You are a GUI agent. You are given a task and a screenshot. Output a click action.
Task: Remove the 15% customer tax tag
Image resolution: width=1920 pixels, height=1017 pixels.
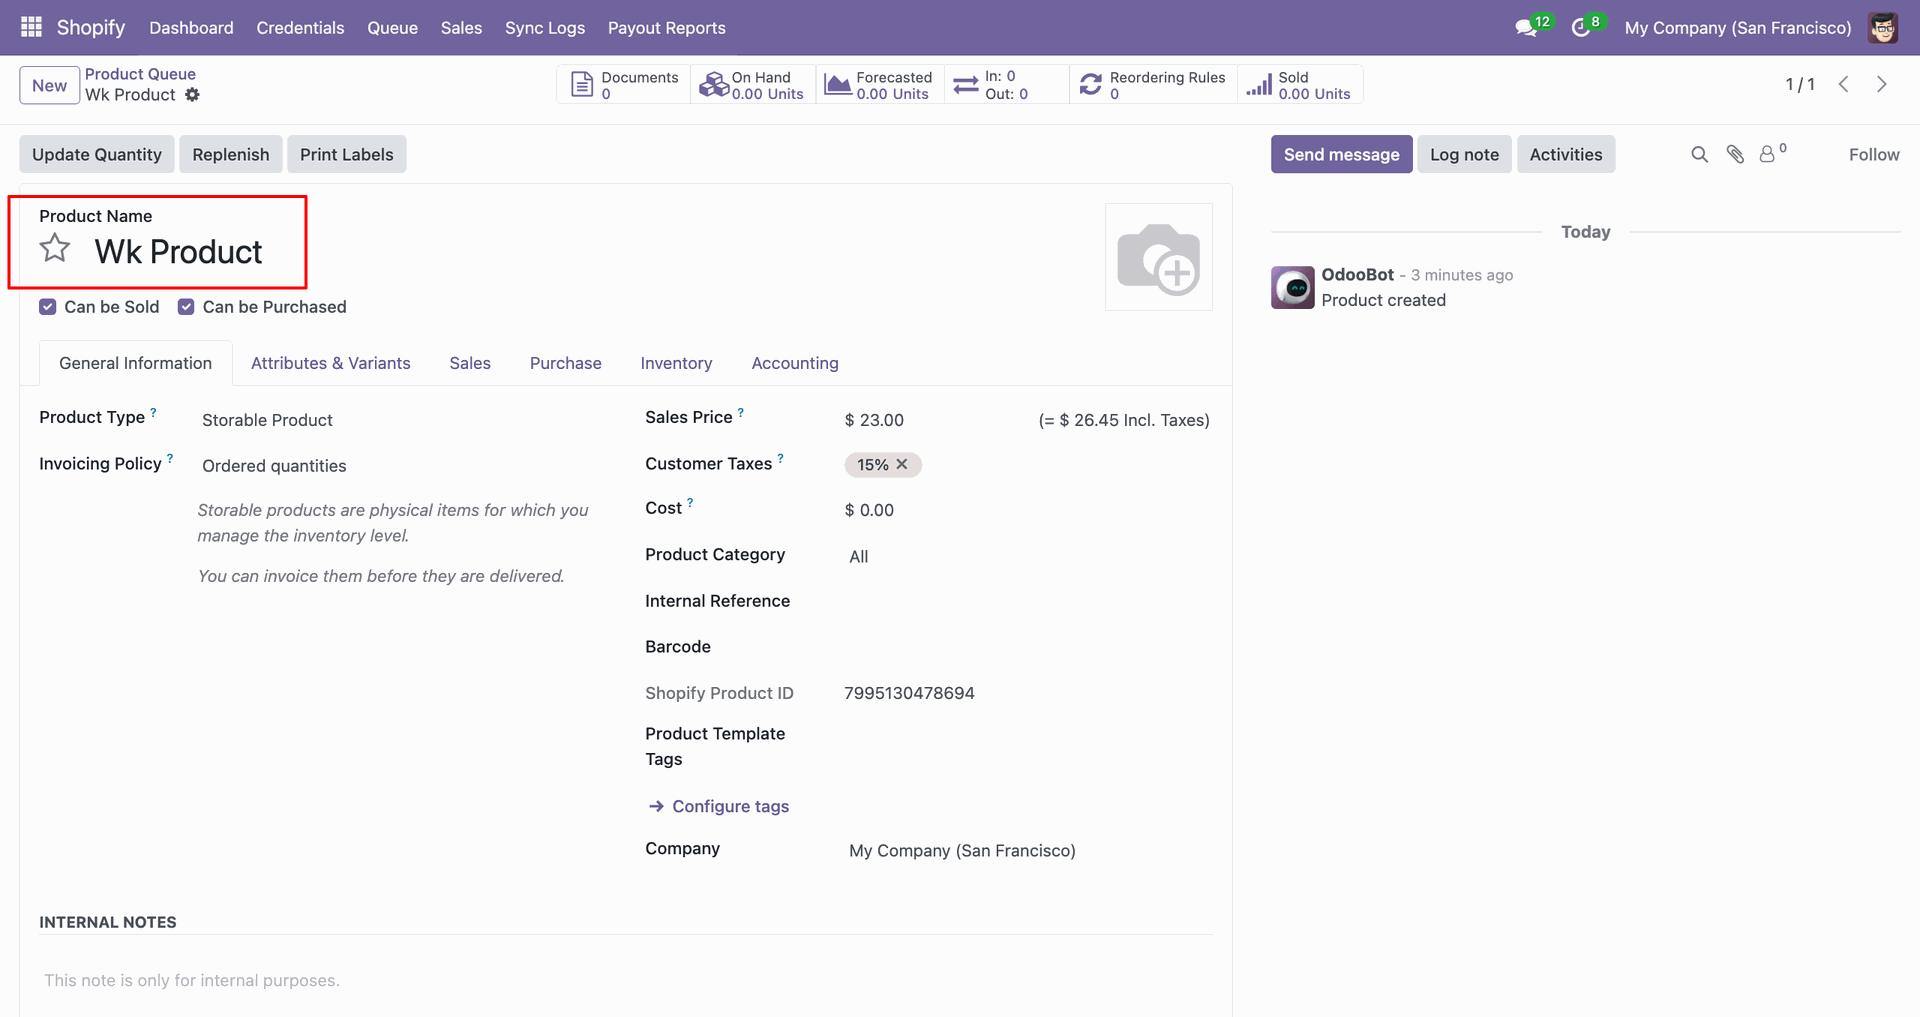pyautogui.click(x=901, y=464)
